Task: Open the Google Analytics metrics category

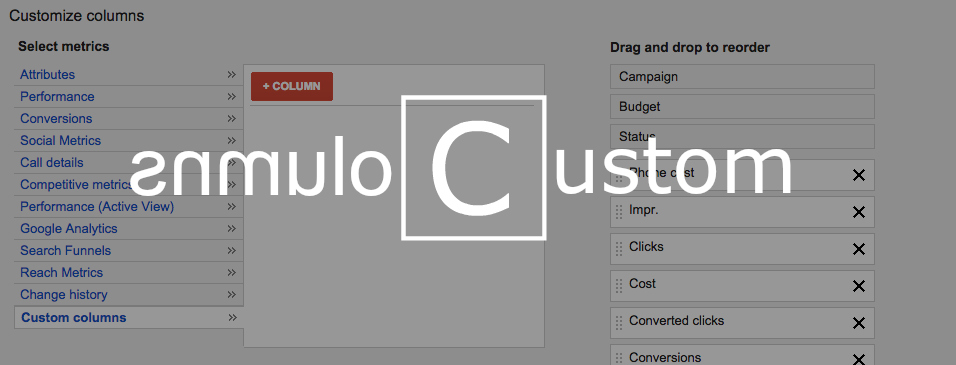Action: tap(69, 229)
